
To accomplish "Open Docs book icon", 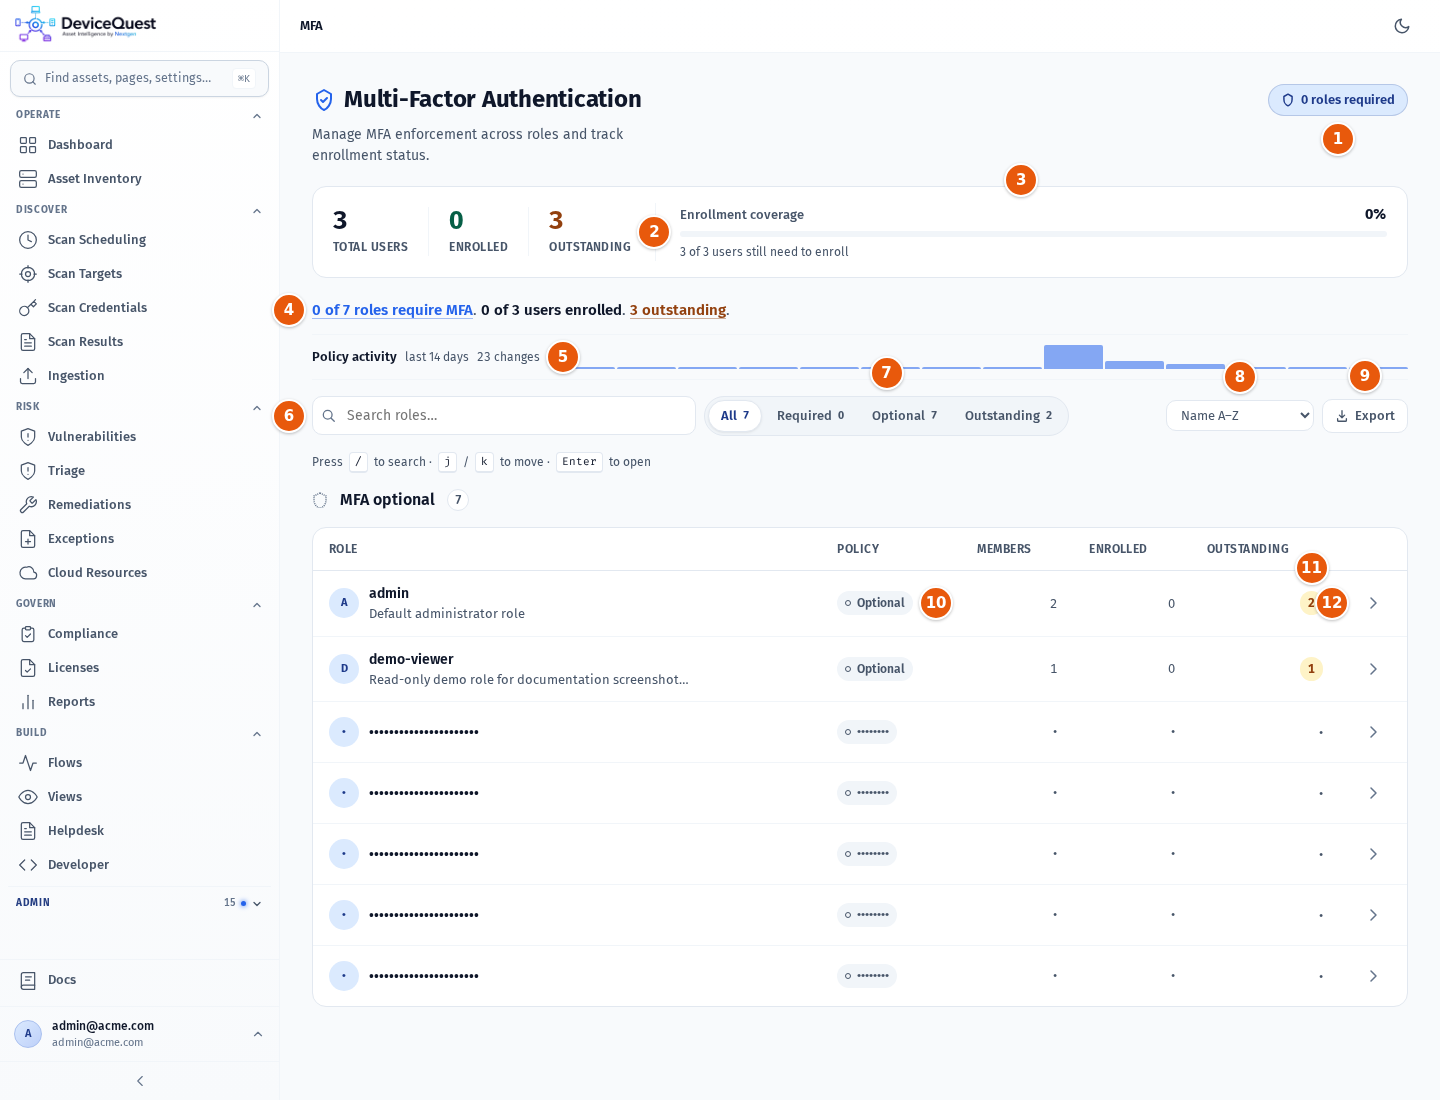I will point(28,980).
